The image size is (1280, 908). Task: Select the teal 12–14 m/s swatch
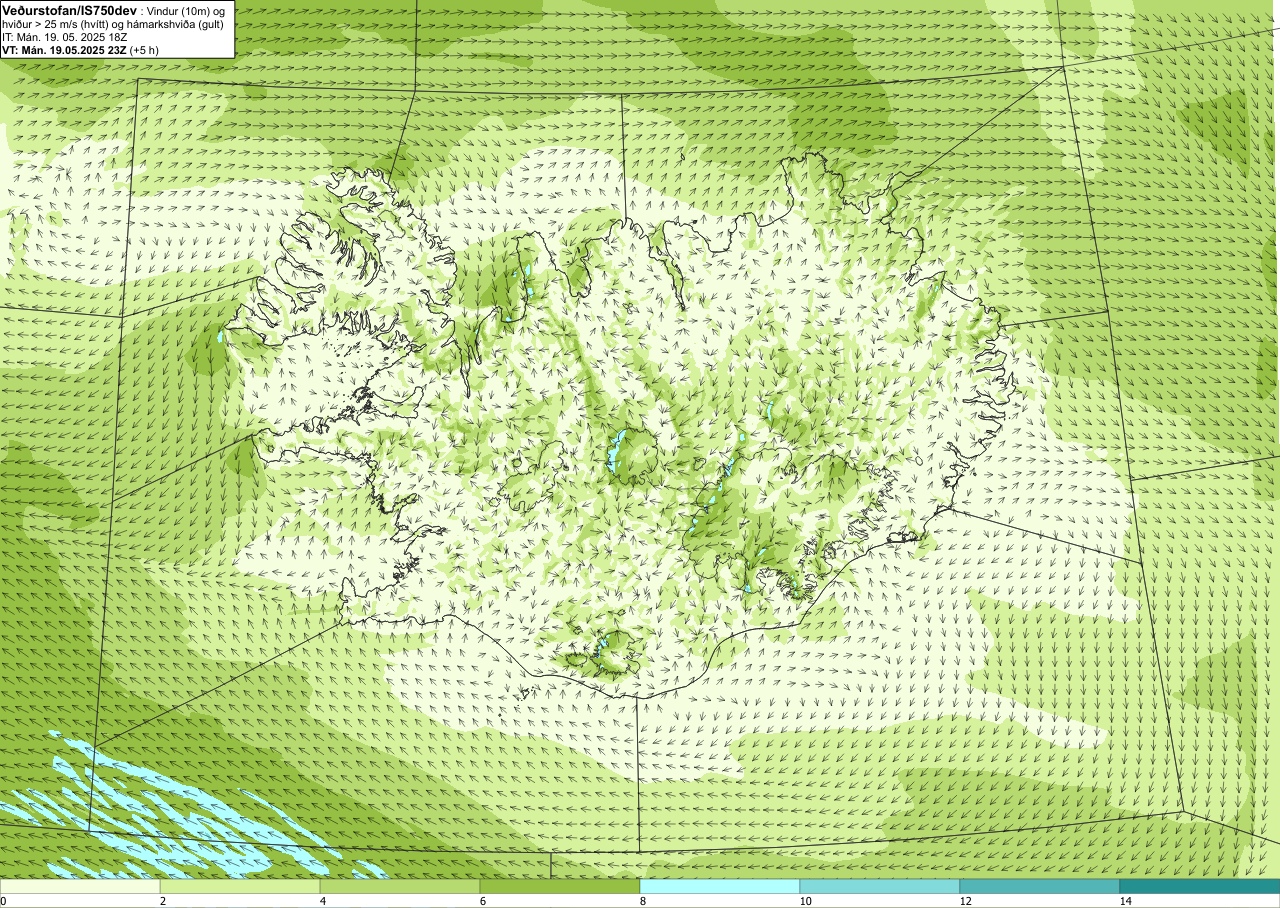[1040, 886]
